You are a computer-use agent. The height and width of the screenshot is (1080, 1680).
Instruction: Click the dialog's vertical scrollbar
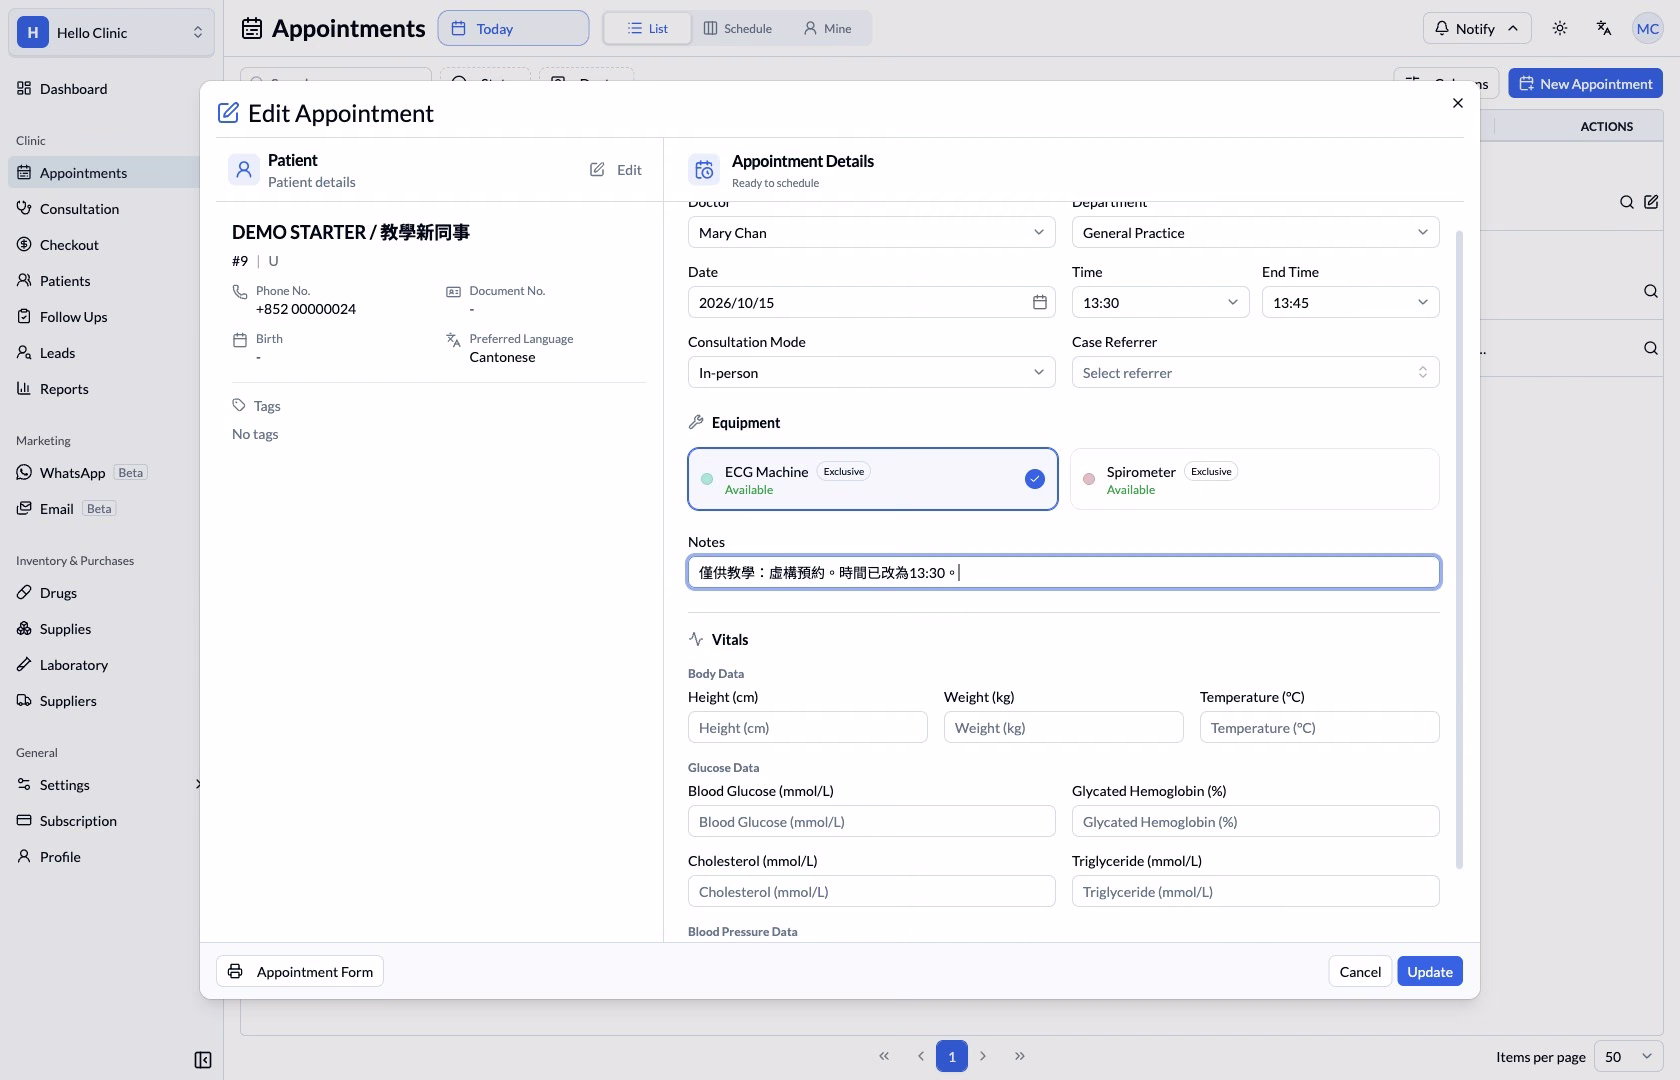[1459, 549]
